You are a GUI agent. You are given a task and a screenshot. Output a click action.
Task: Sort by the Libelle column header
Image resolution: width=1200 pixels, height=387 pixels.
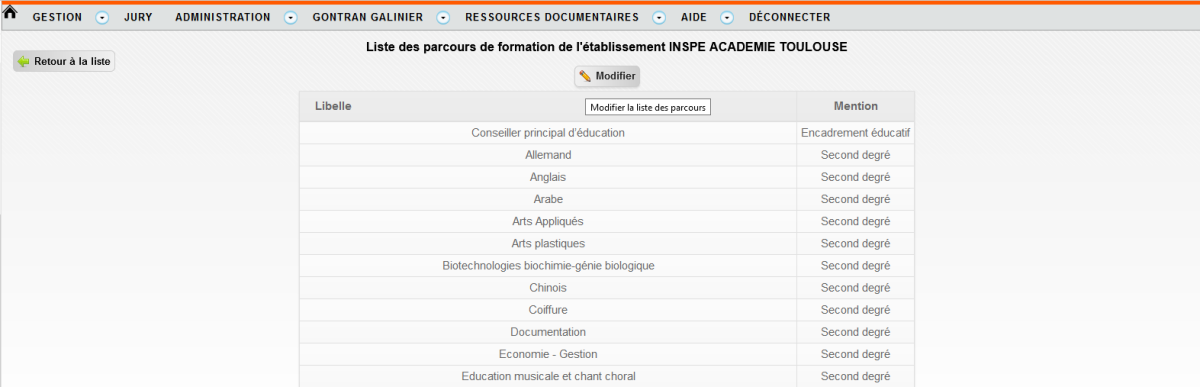333,106
